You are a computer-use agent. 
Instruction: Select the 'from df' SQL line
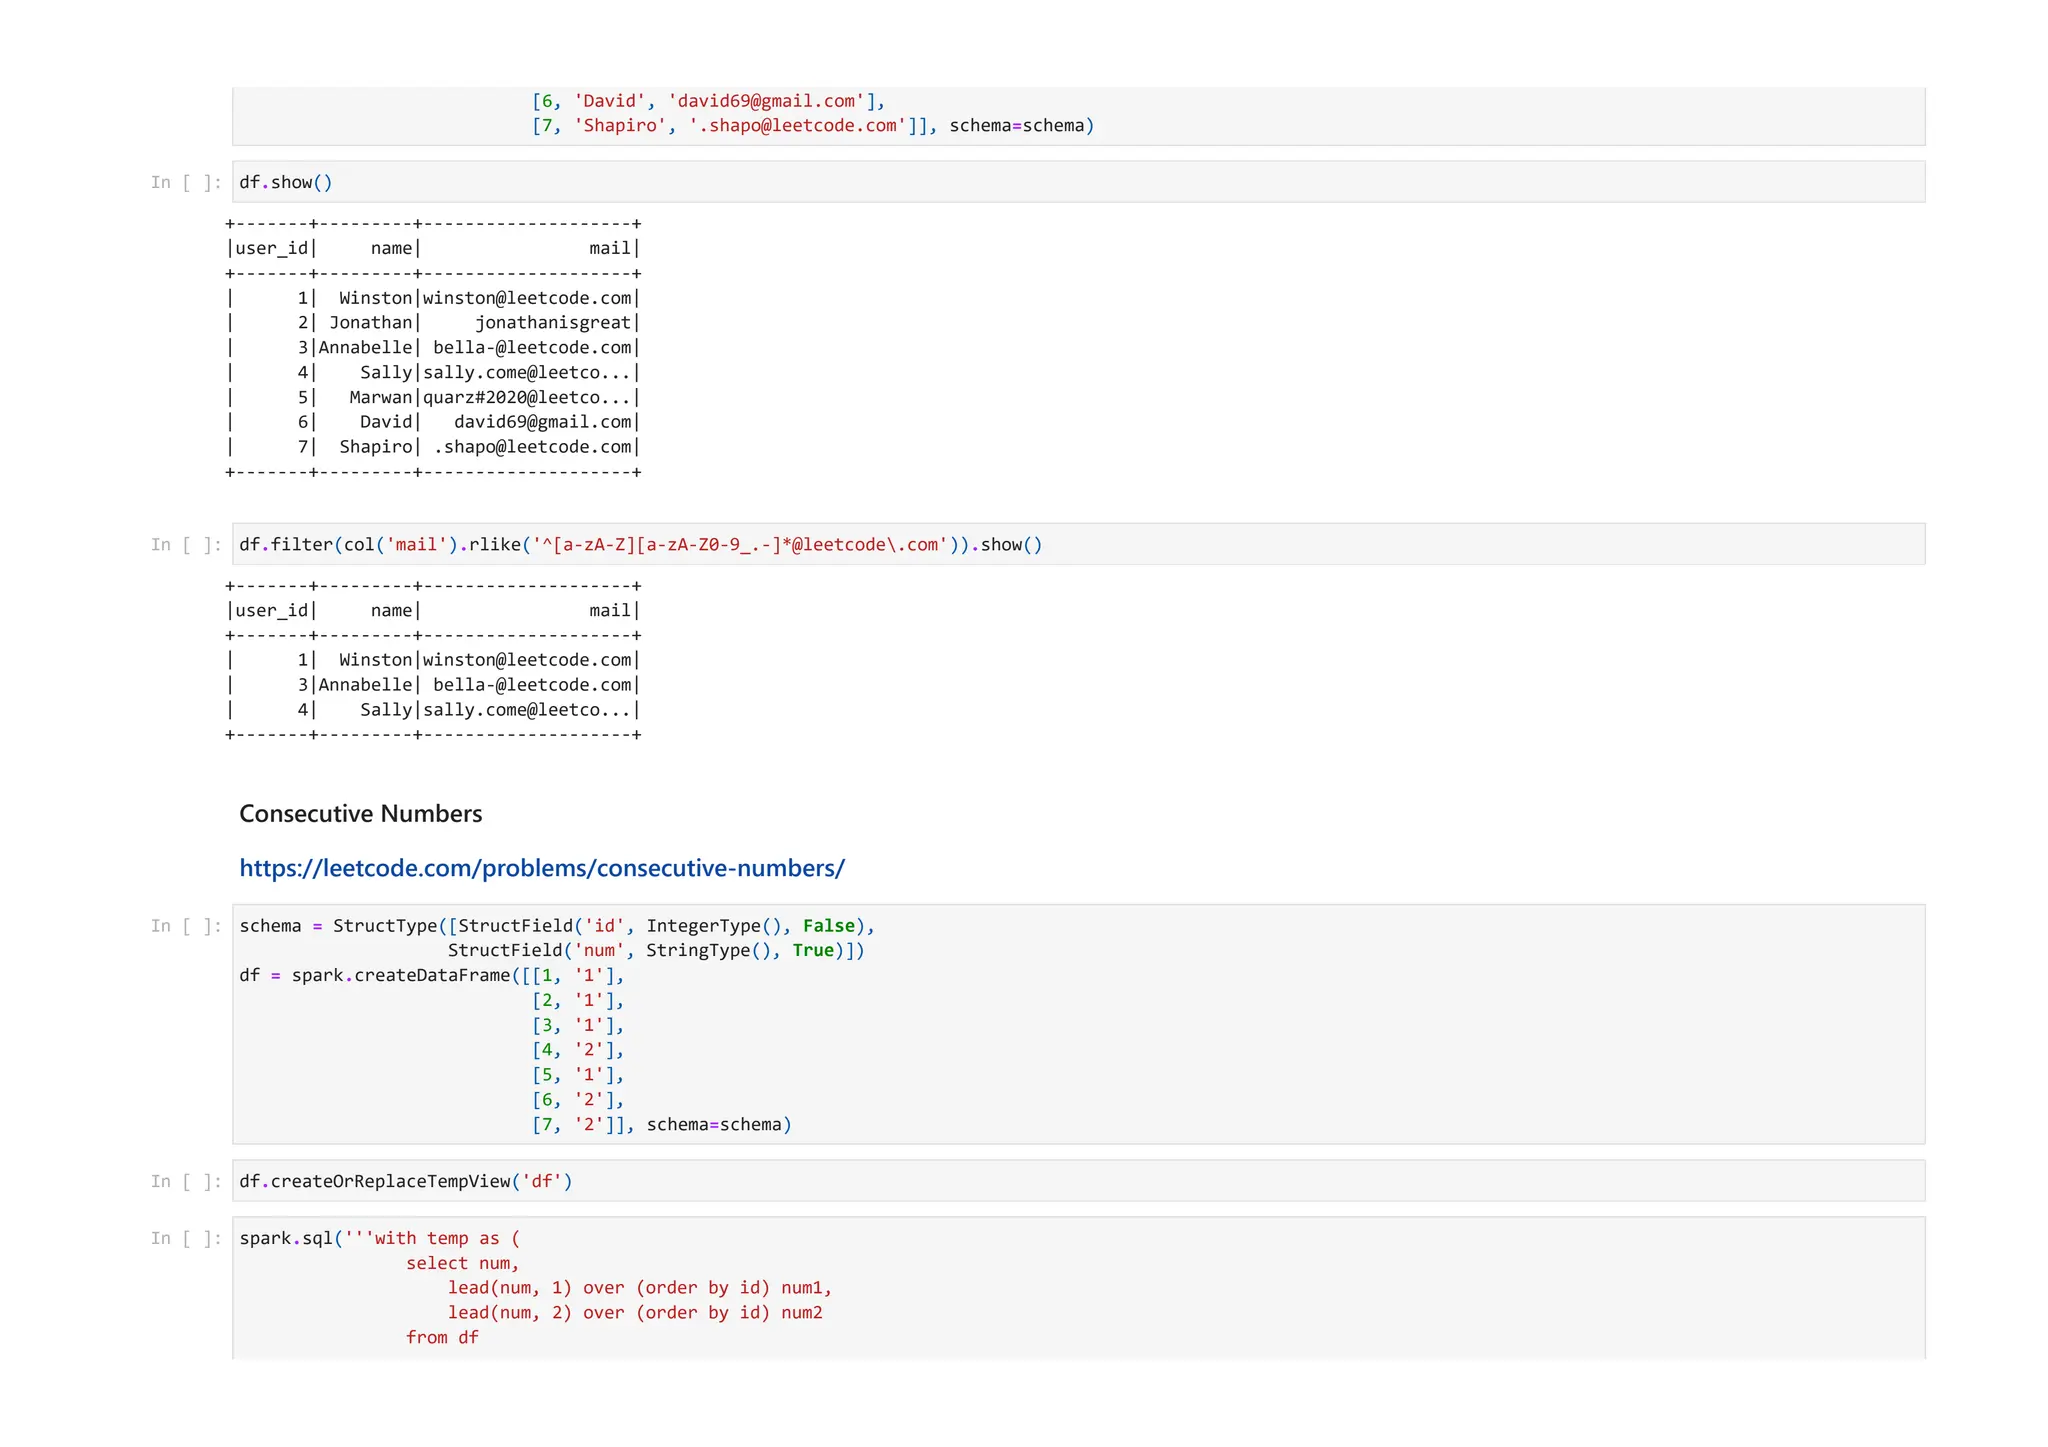(442, 1338)
